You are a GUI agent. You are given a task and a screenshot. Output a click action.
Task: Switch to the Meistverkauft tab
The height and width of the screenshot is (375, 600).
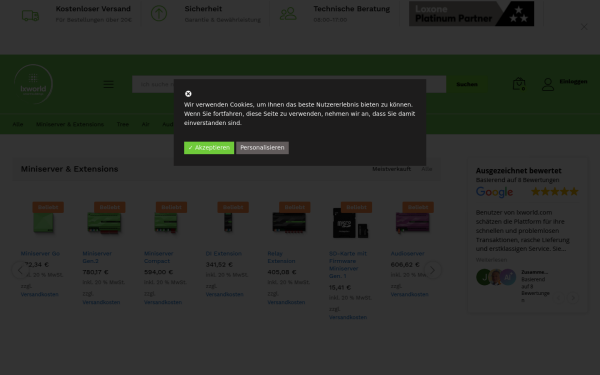coord(391,169)
